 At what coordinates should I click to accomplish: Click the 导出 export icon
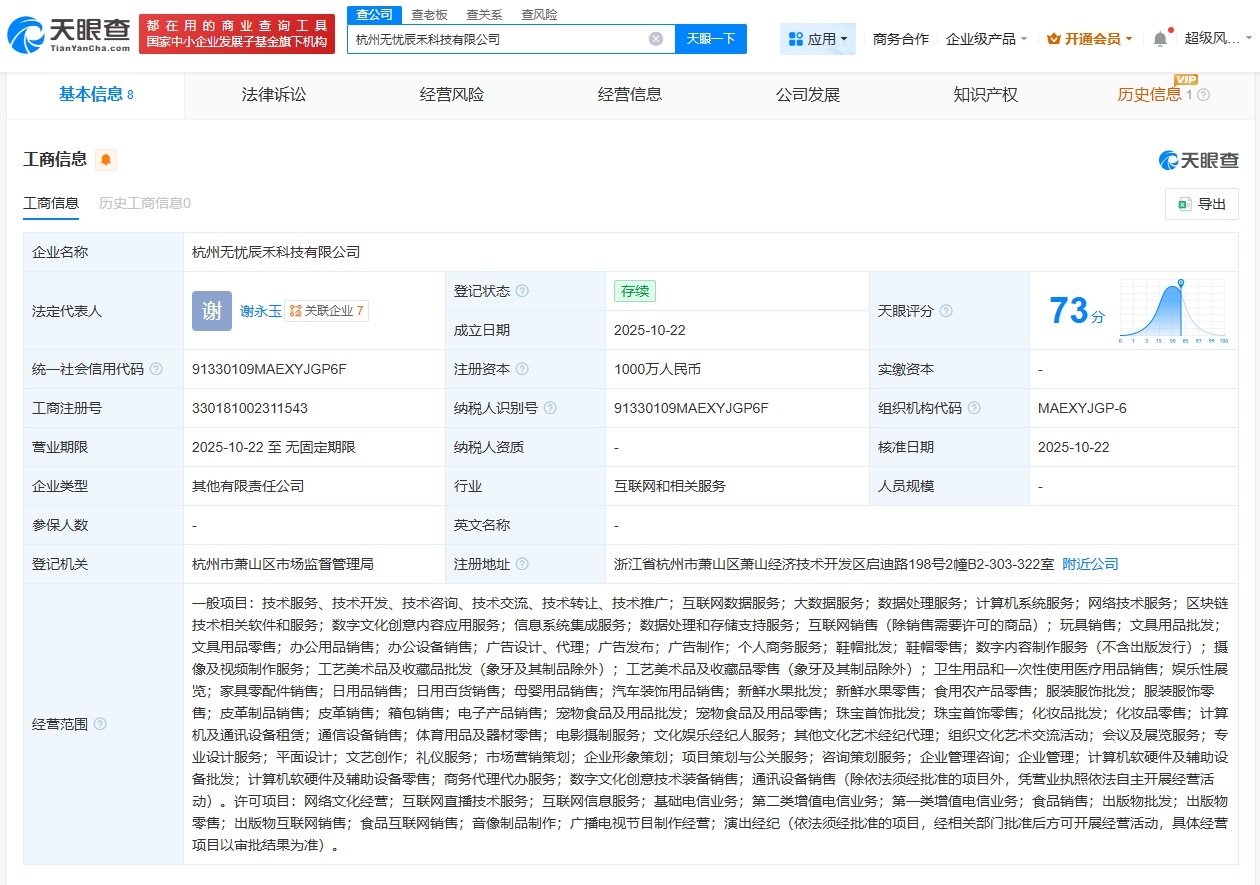click(x=1185, y=204)
